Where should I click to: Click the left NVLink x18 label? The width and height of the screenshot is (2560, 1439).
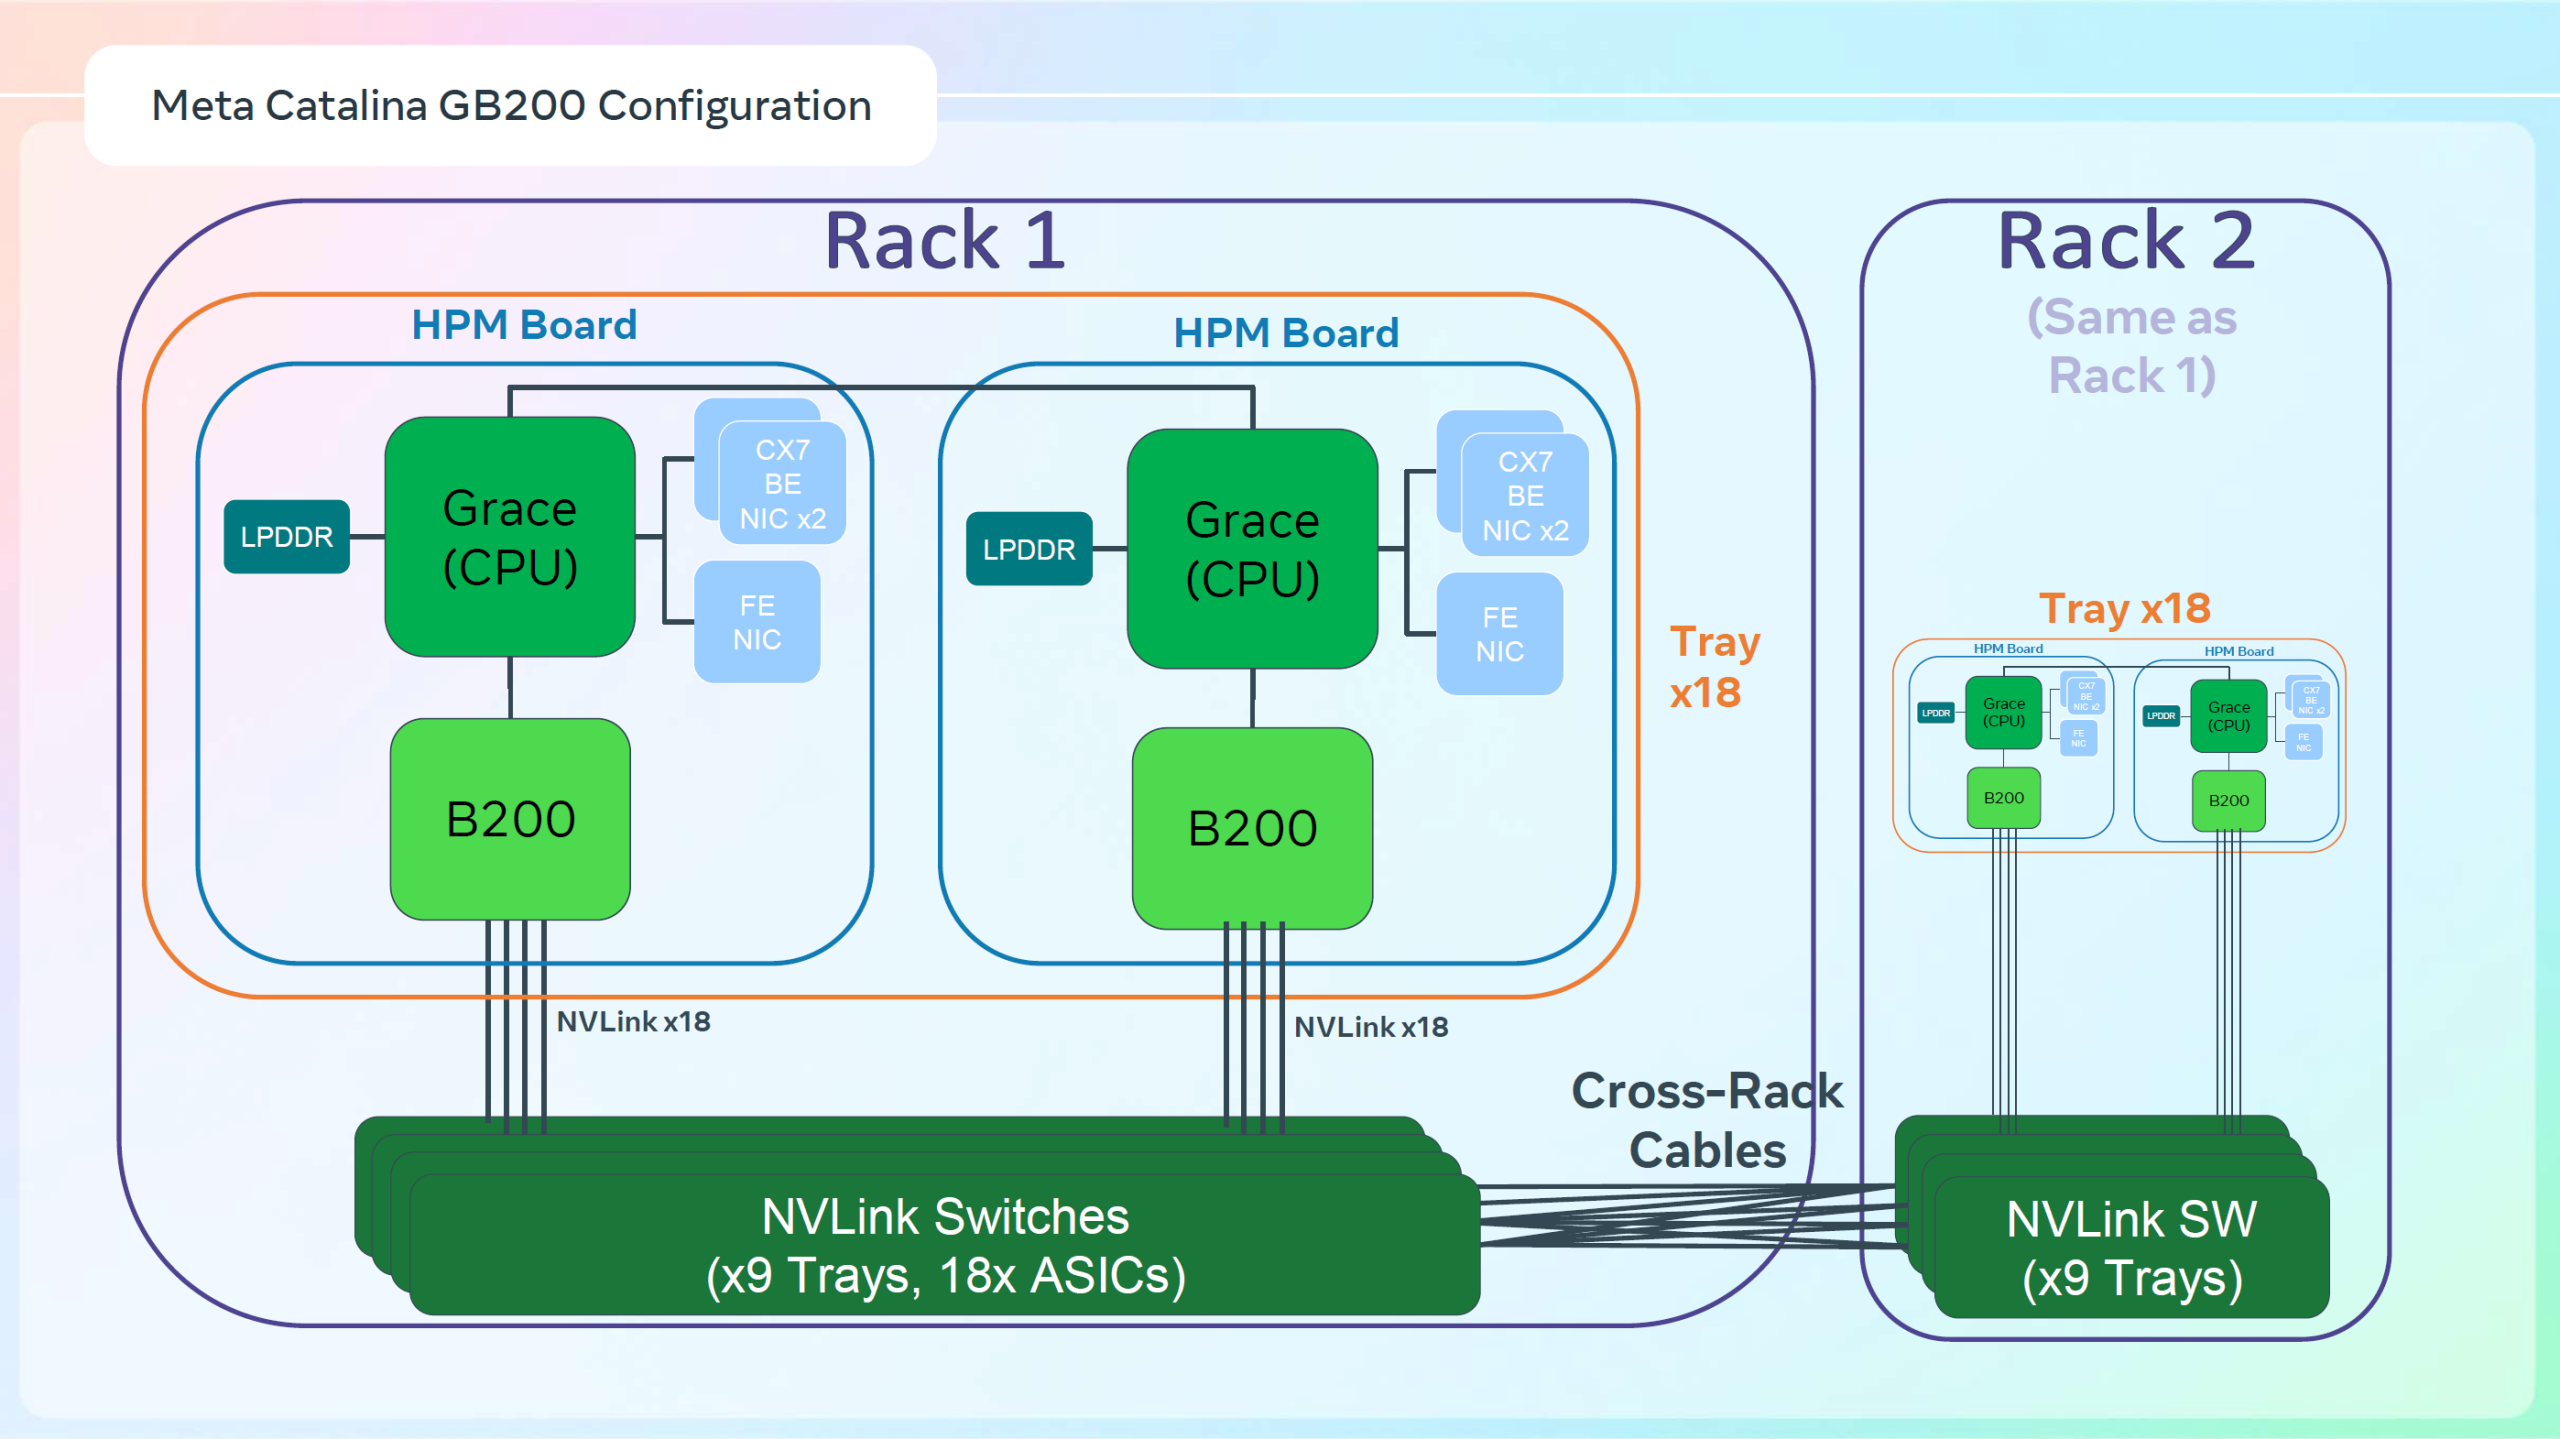pos(633,1022)
